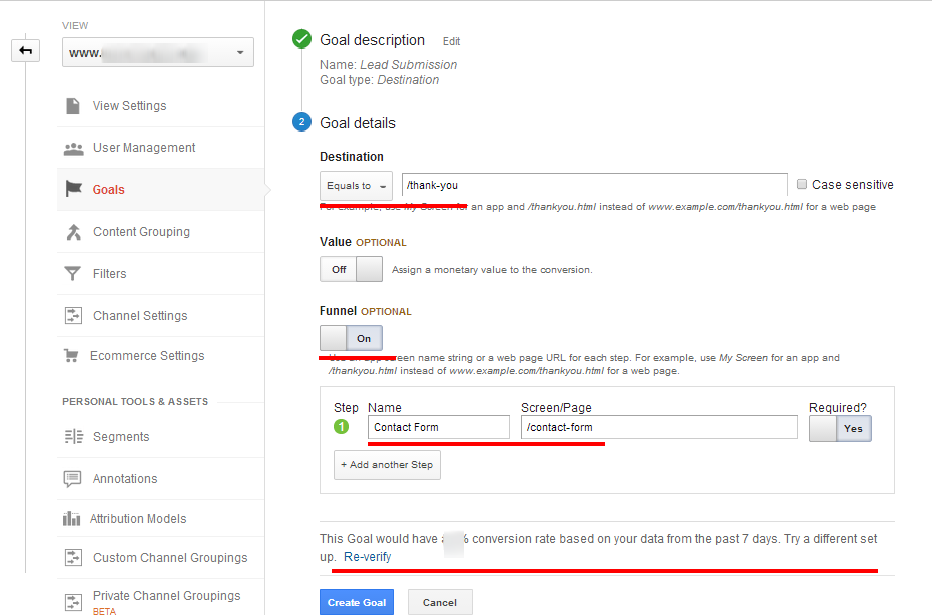Open the Equals to match type dropdown
The height and width of the screenshot is (615, 932).
pos(356,186)
